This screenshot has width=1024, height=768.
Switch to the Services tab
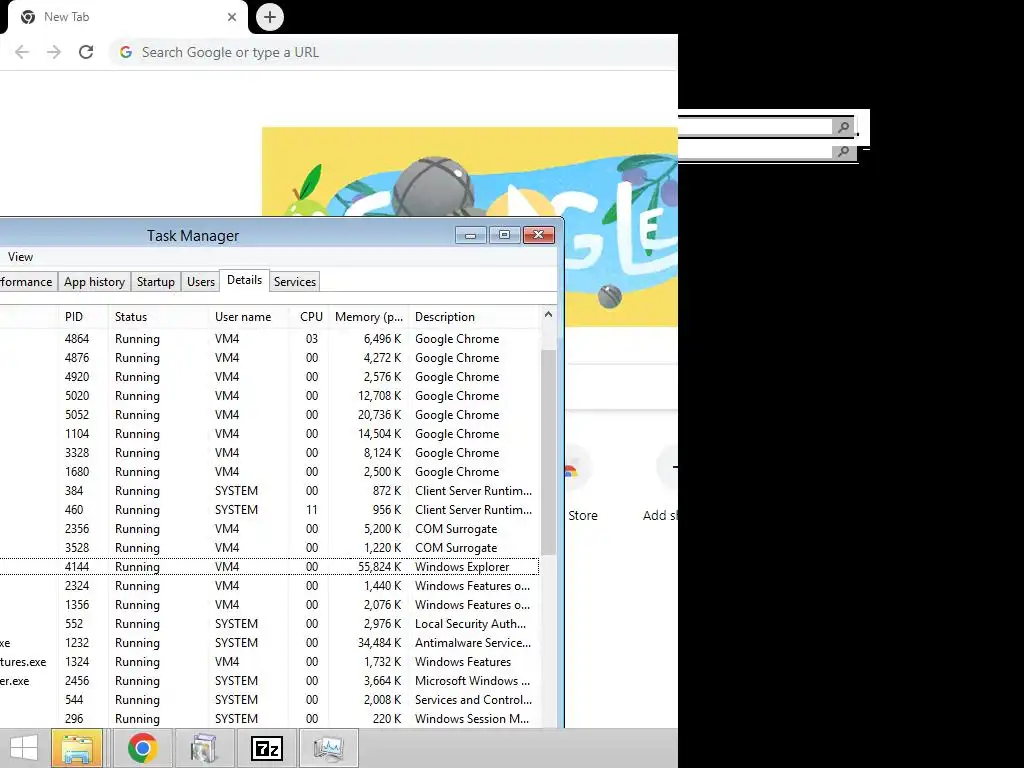[295, 281]
